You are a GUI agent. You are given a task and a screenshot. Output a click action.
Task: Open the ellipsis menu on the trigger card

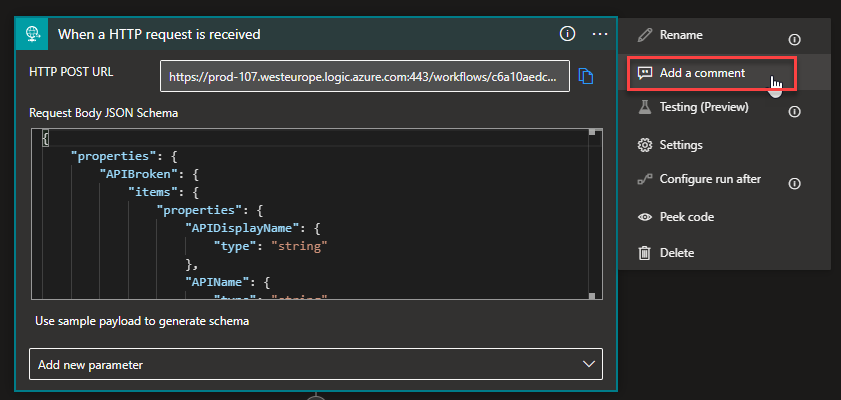(600, 34)
